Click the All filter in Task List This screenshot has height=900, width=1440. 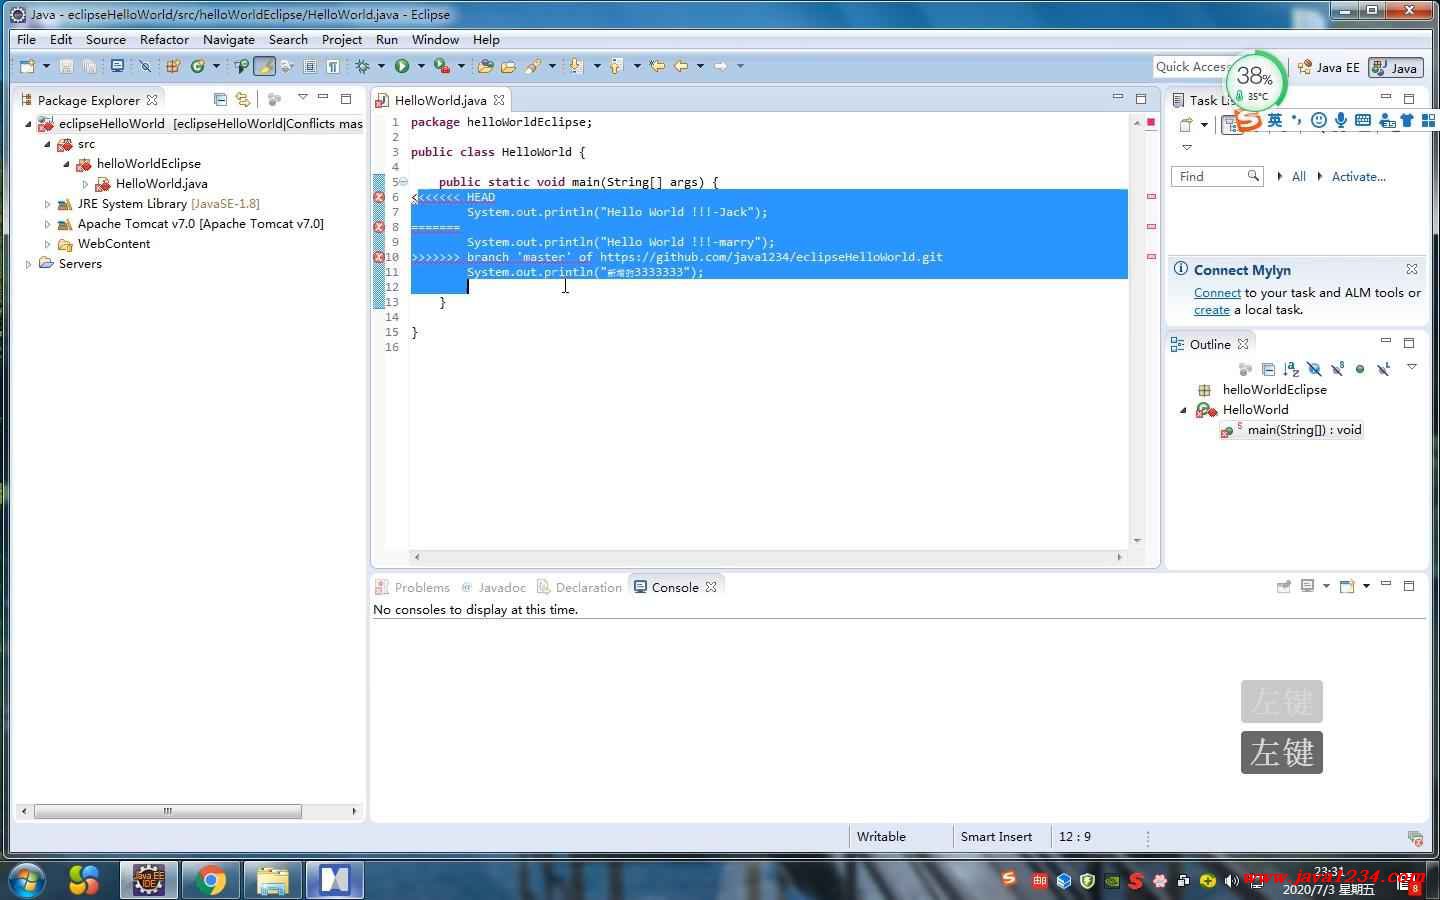coord(1298,177)
